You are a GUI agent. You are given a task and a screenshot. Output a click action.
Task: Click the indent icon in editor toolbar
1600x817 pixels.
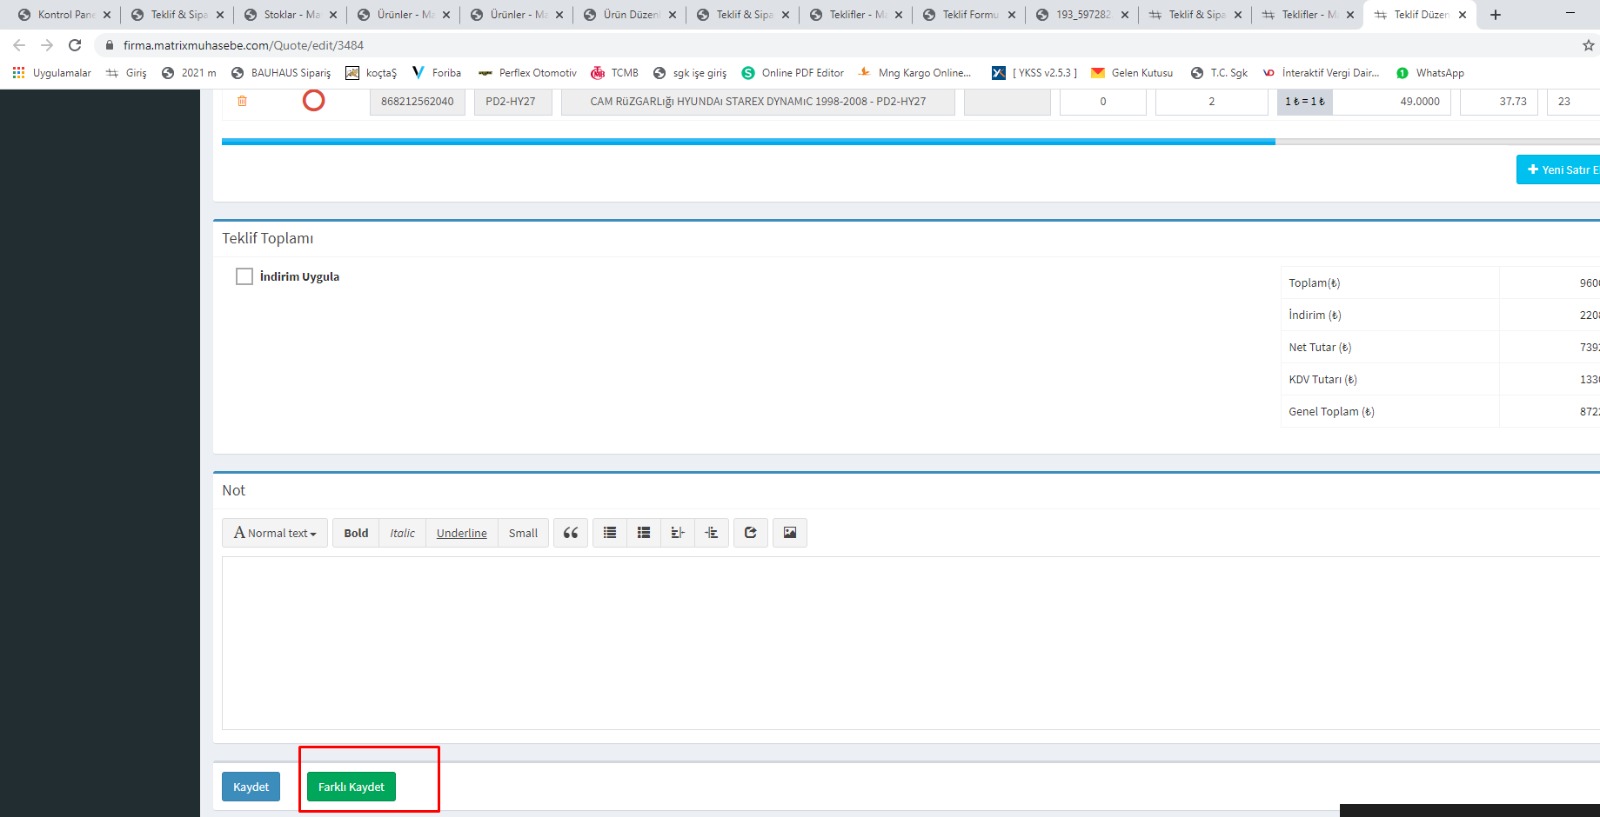(711, 533)
